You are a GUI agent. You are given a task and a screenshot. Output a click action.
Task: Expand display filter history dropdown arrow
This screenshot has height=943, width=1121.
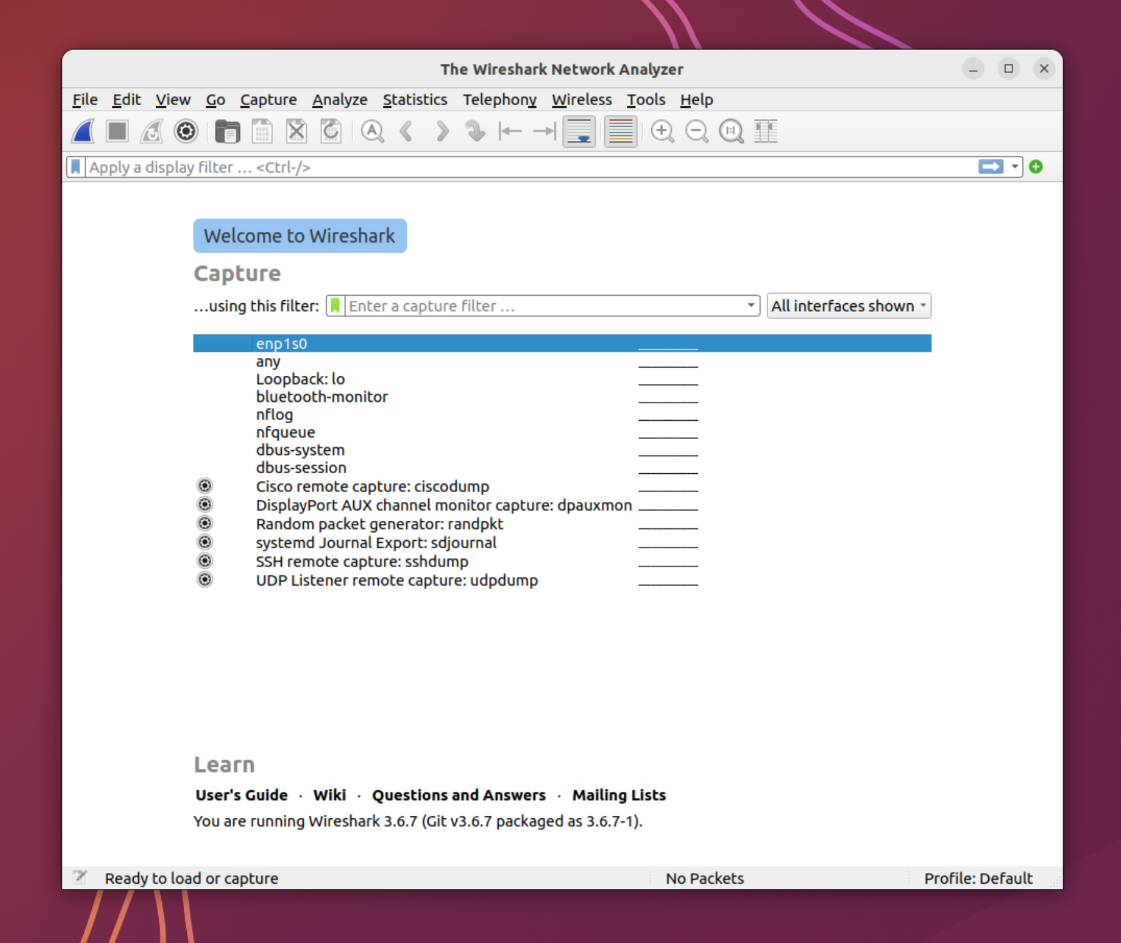pyautogui.click(x=1014, y=167)
